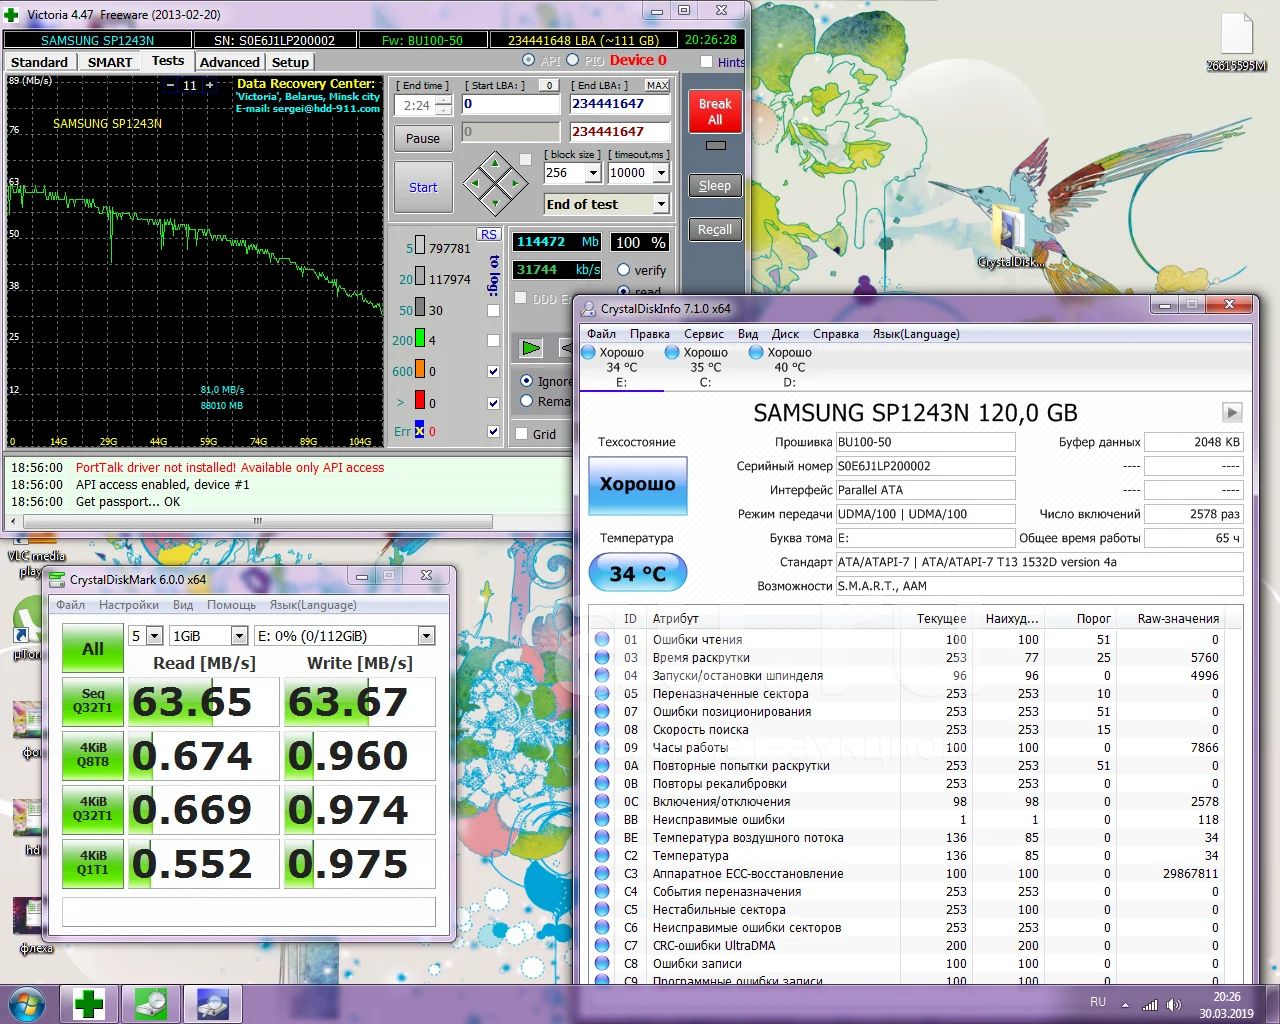Click status orb for attribute 05 Переназначенные сектора
This screenshot has height=1024, width=1280.
602,693
